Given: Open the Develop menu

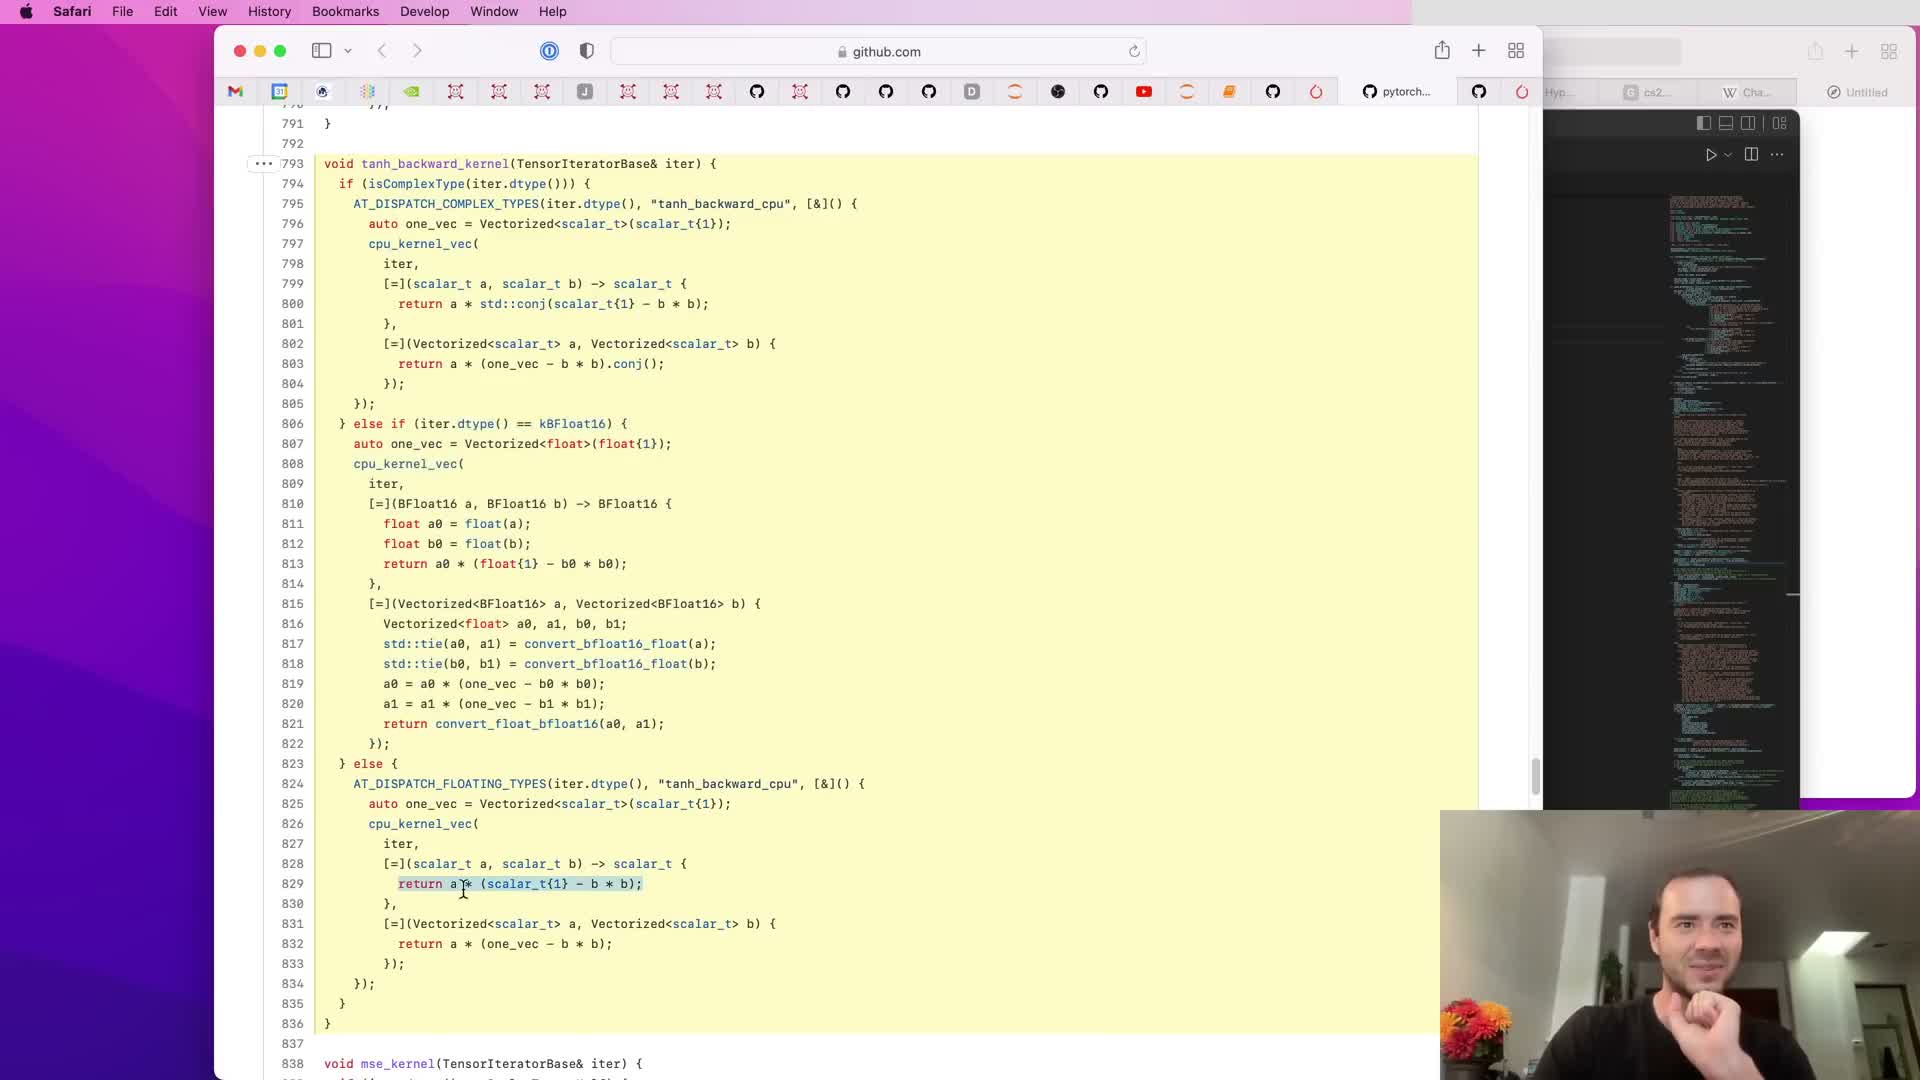Looking at the screenshot, I should 424,11.
